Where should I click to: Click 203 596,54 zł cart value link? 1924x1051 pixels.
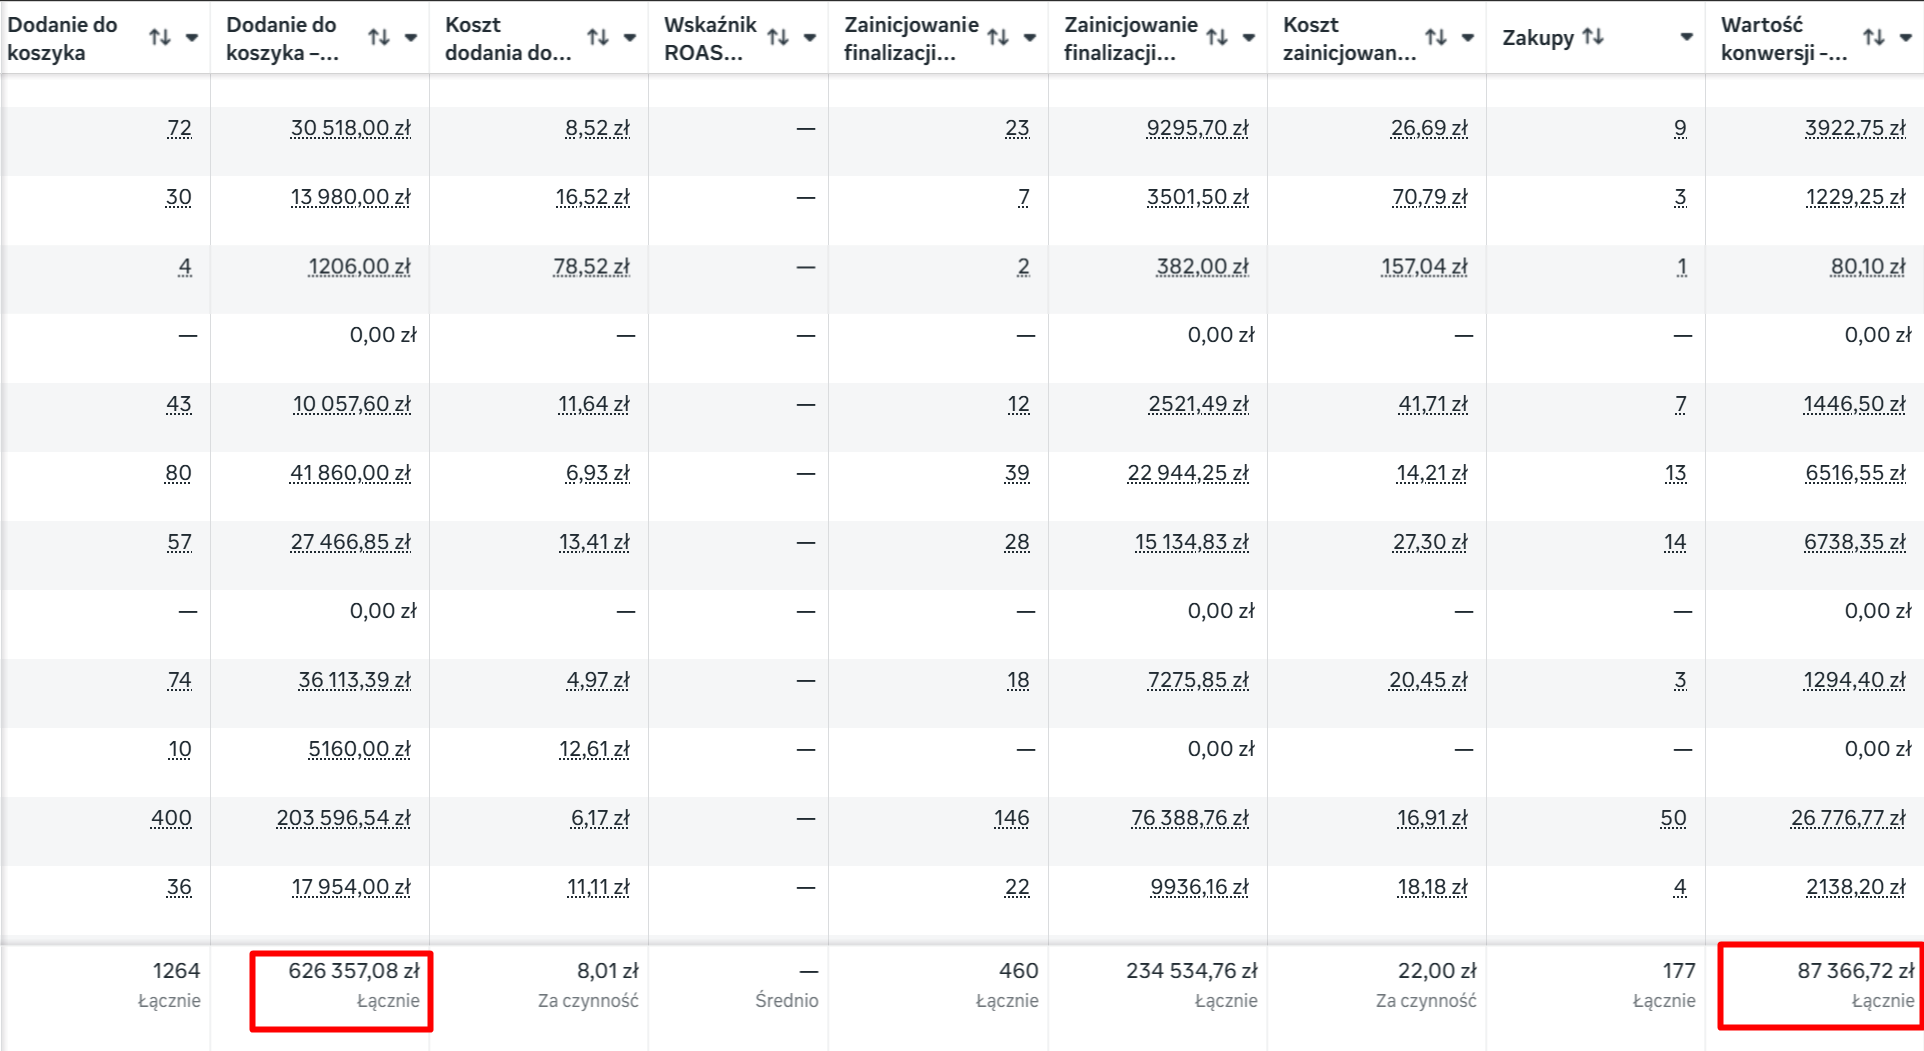[343, 818]
